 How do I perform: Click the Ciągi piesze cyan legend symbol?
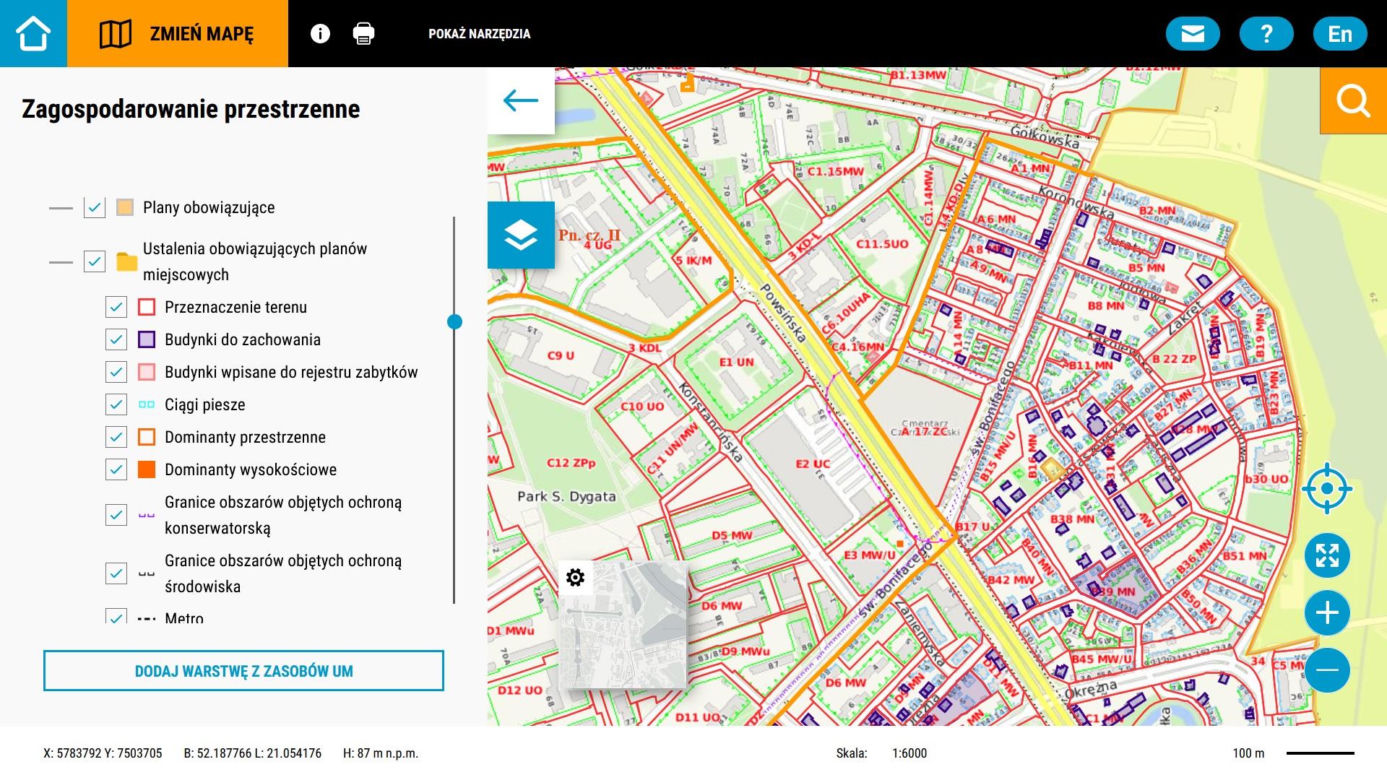146,405
